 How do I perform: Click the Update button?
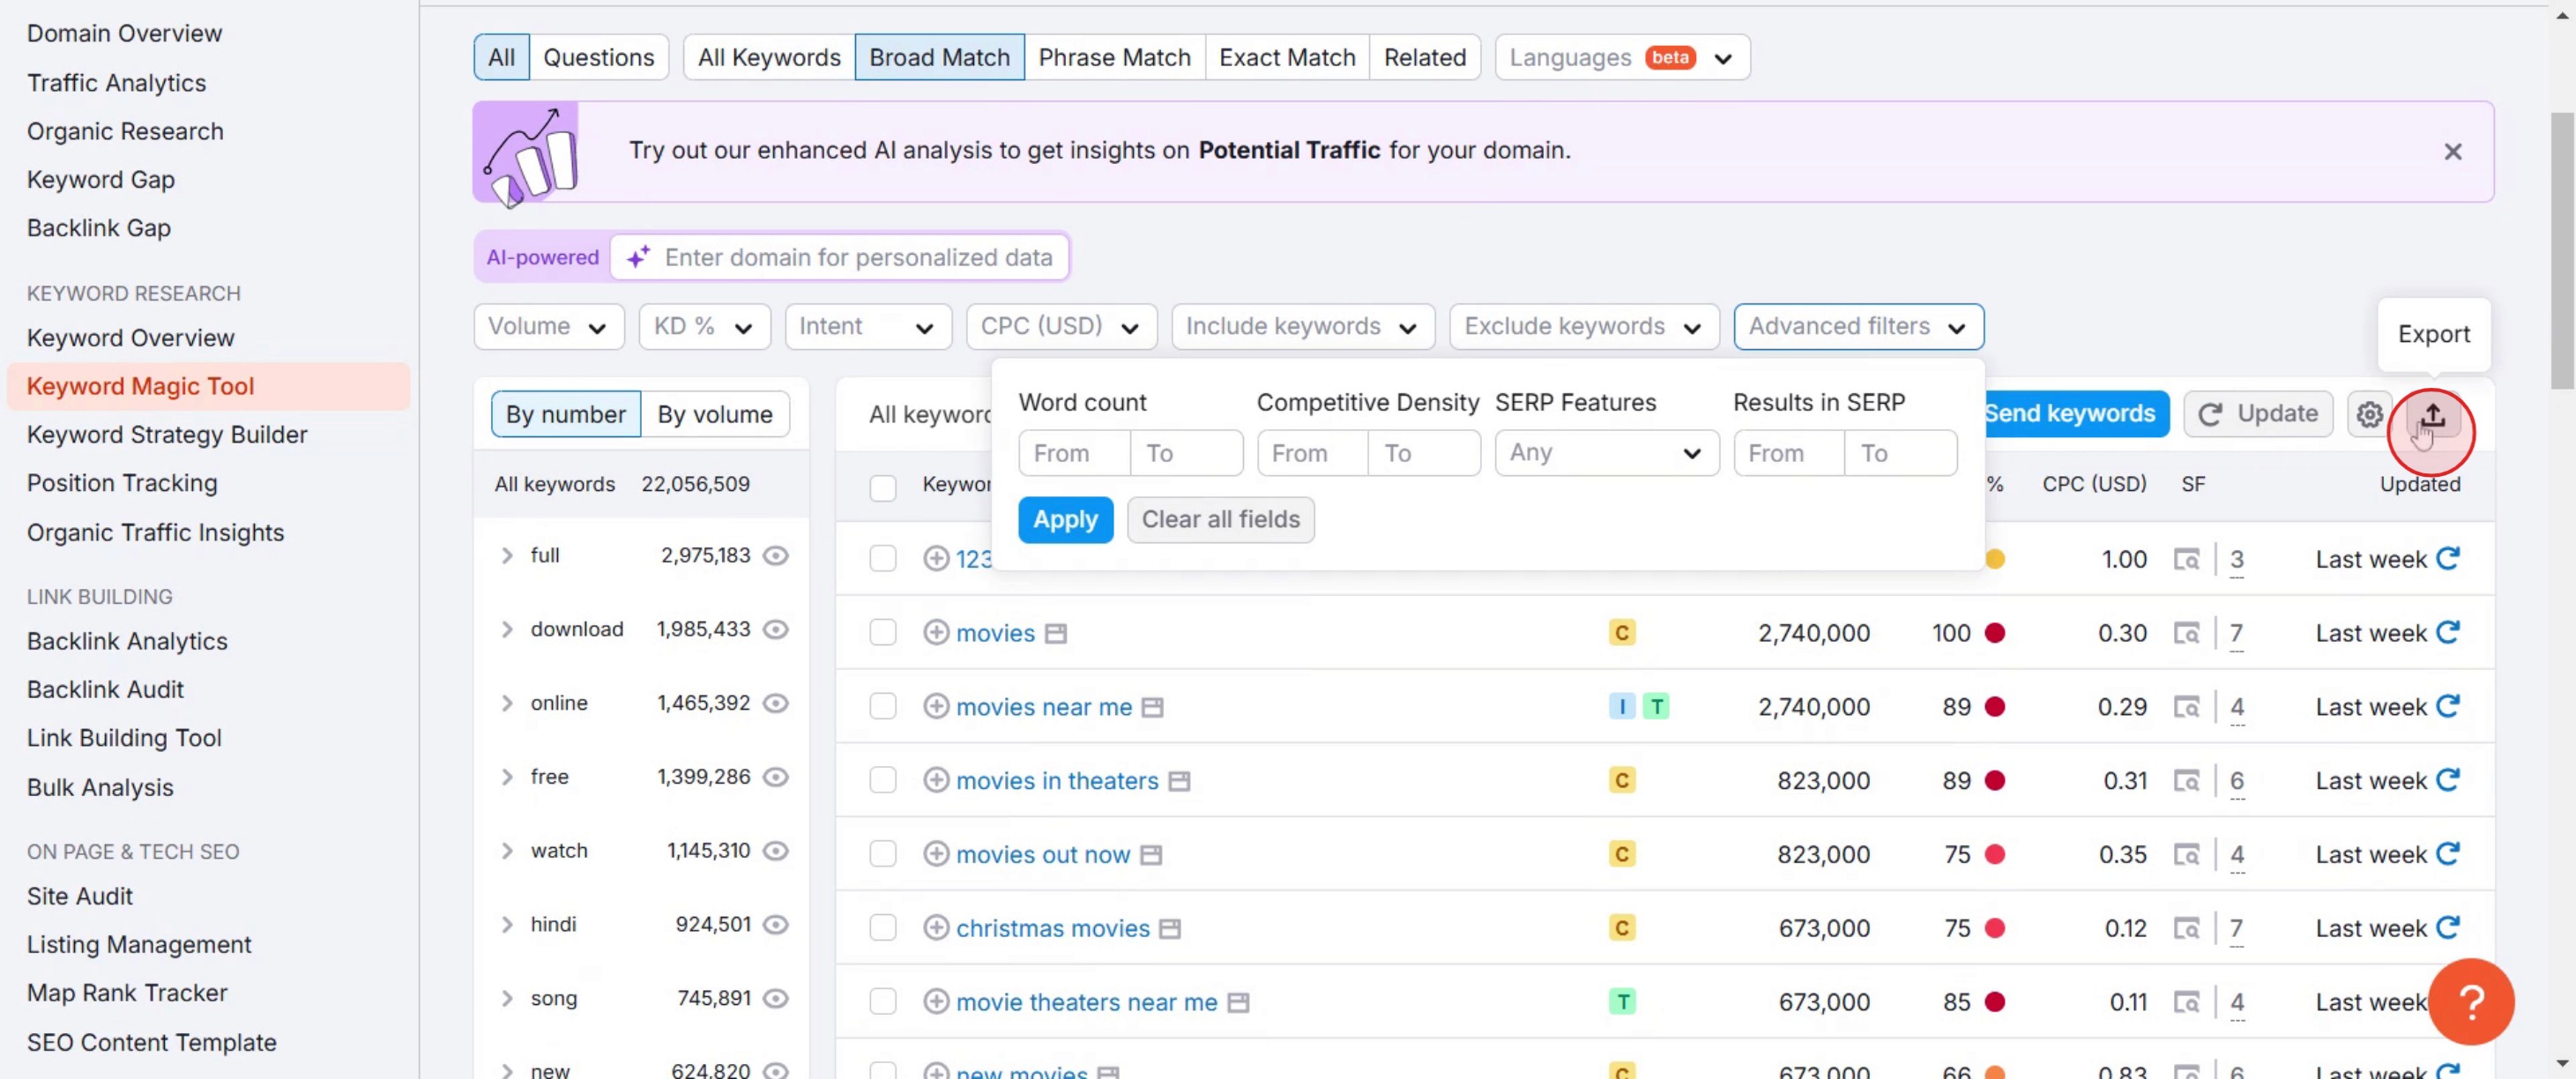pyautogui.click(x=2258, y=414)
